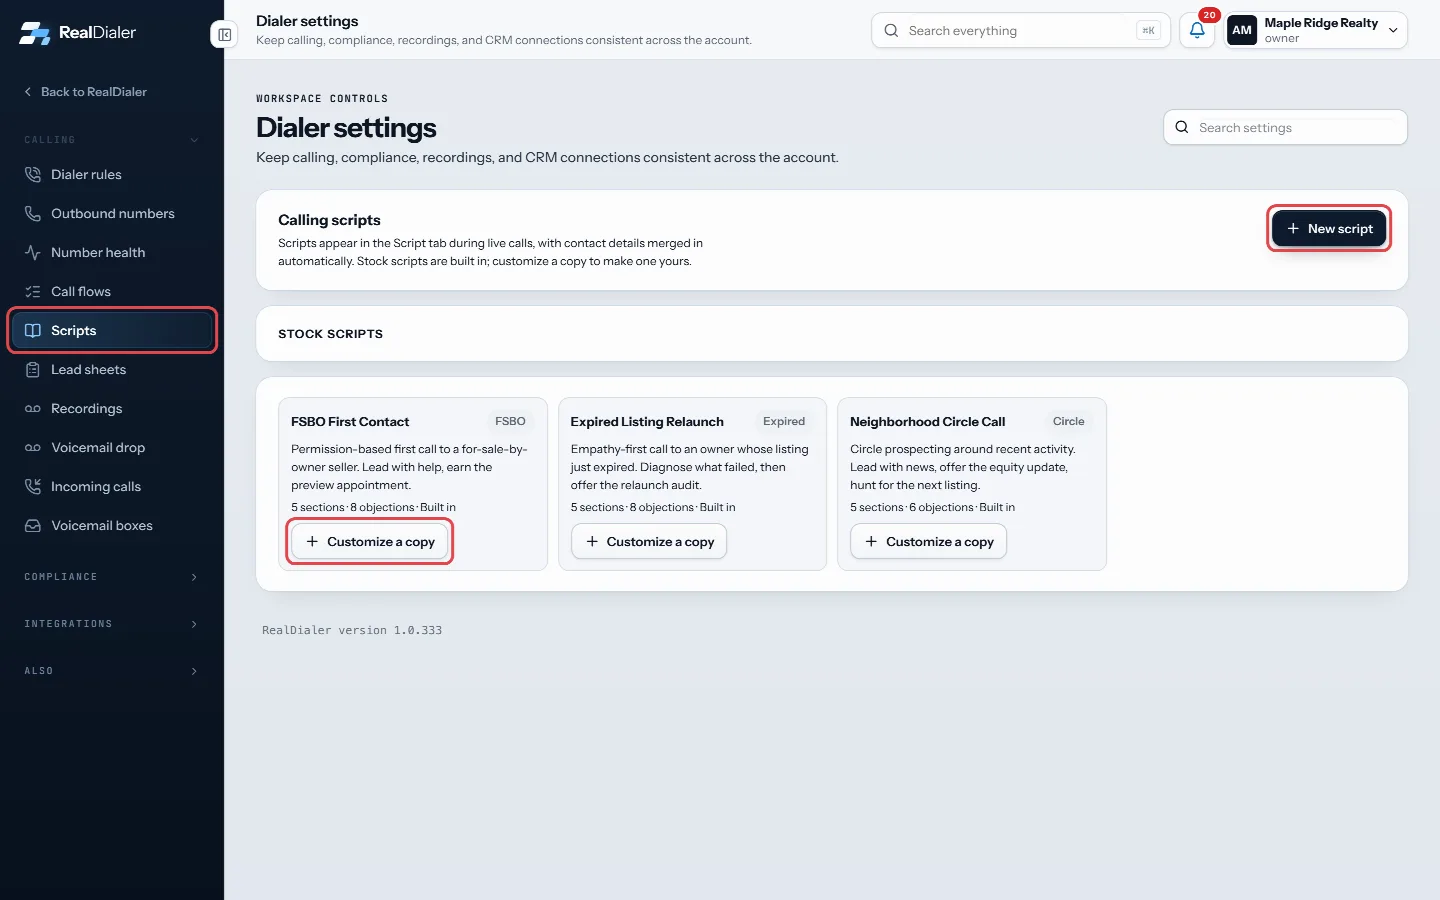Screen dimensions: 1440x900
Task: Click the Call flows list icon
Action: coord(33,291)
